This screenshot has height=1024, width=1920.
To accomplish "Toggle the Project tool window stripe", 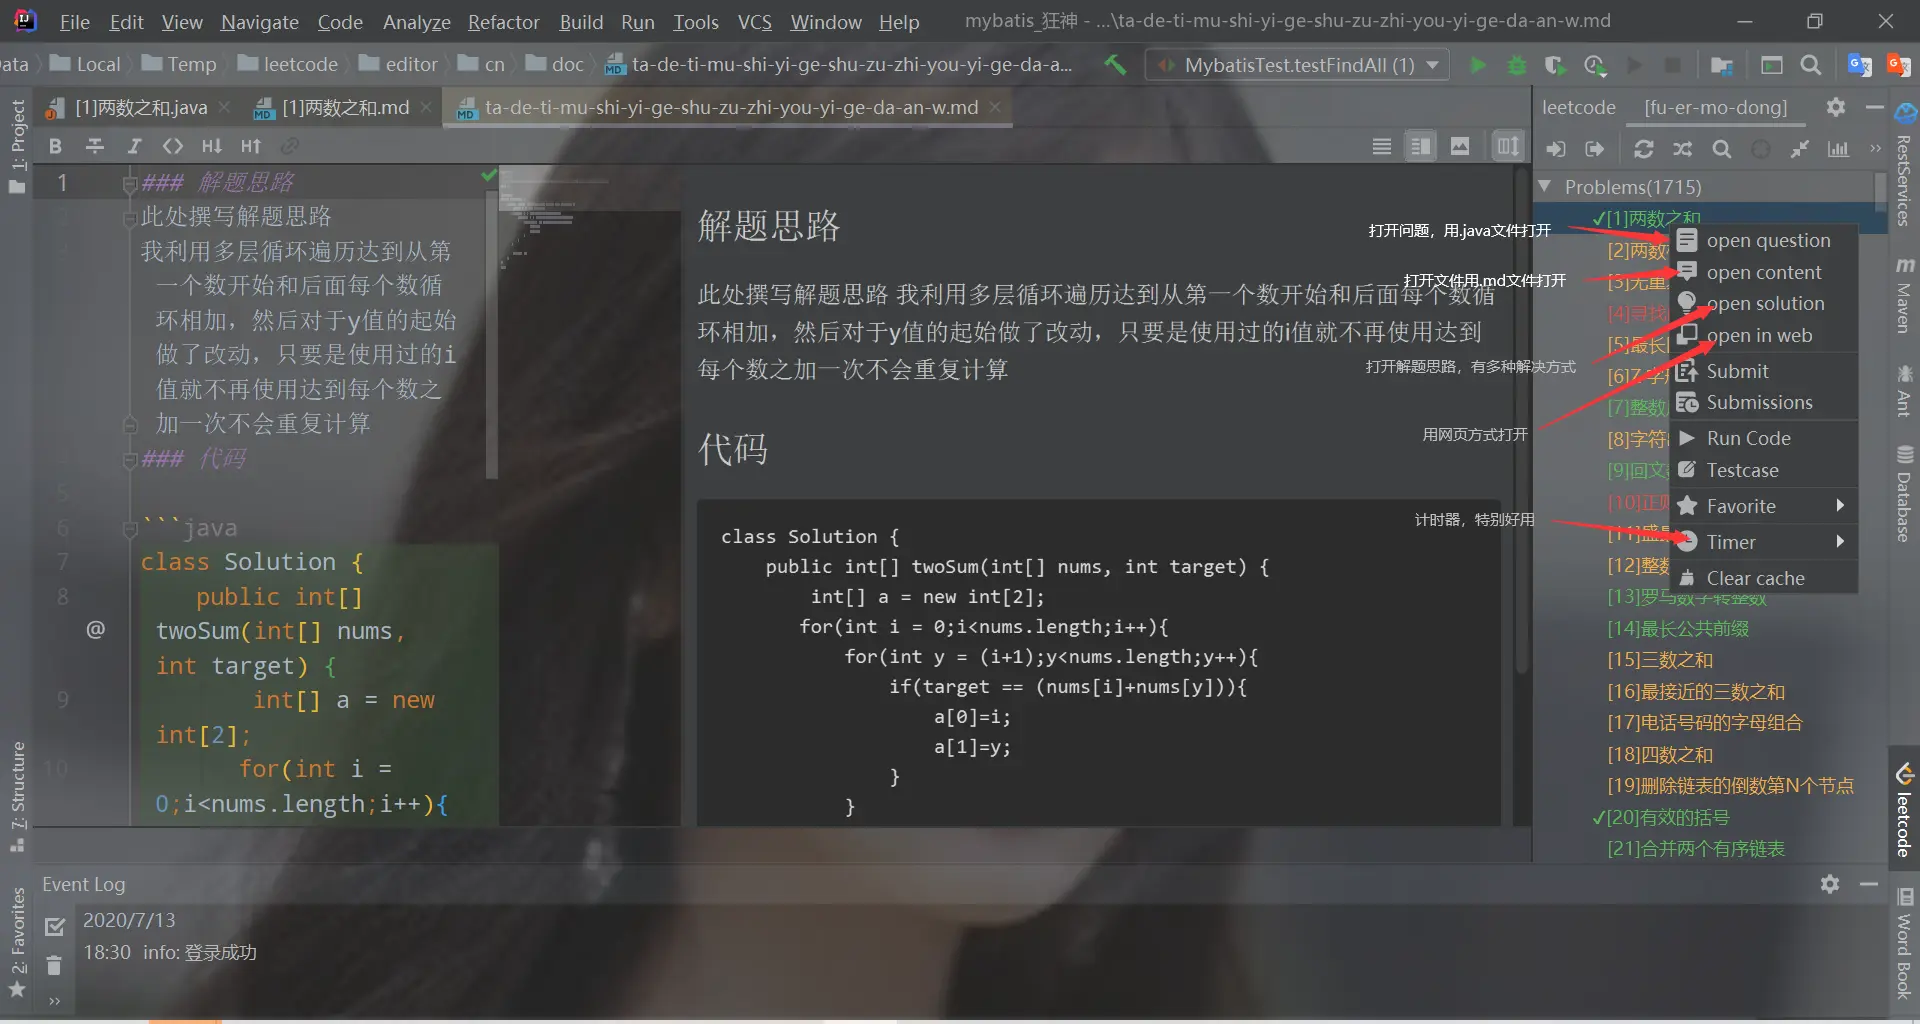I will tap(17, 145).
